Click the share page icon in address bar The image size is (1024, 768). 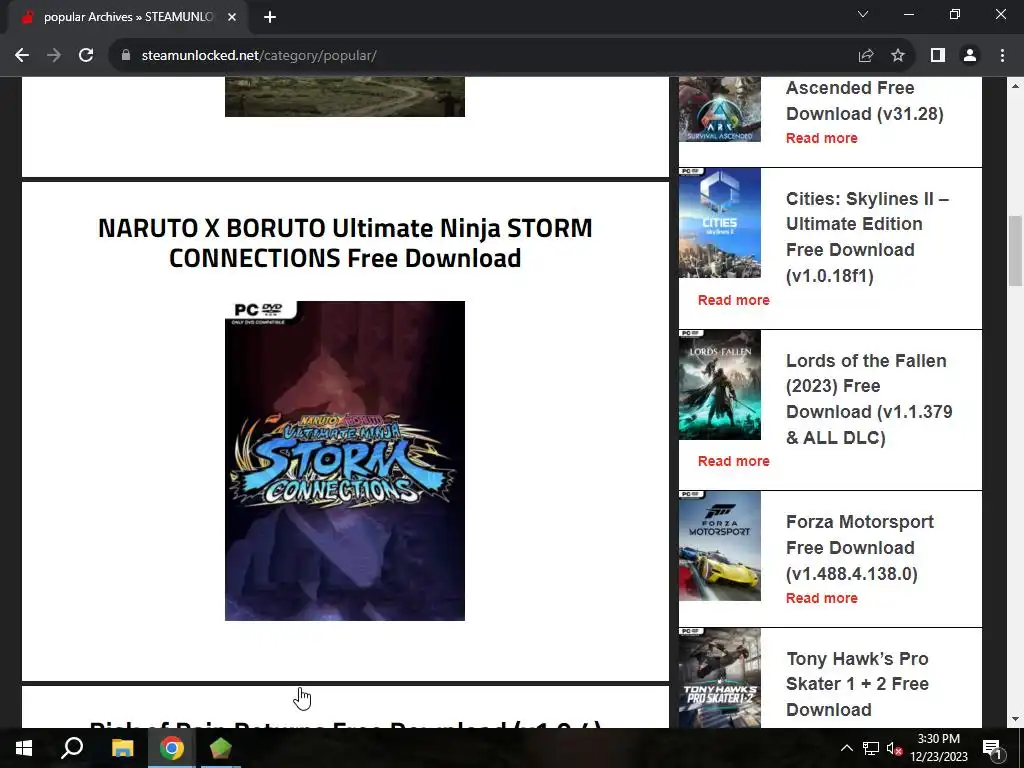click(866, 56)
